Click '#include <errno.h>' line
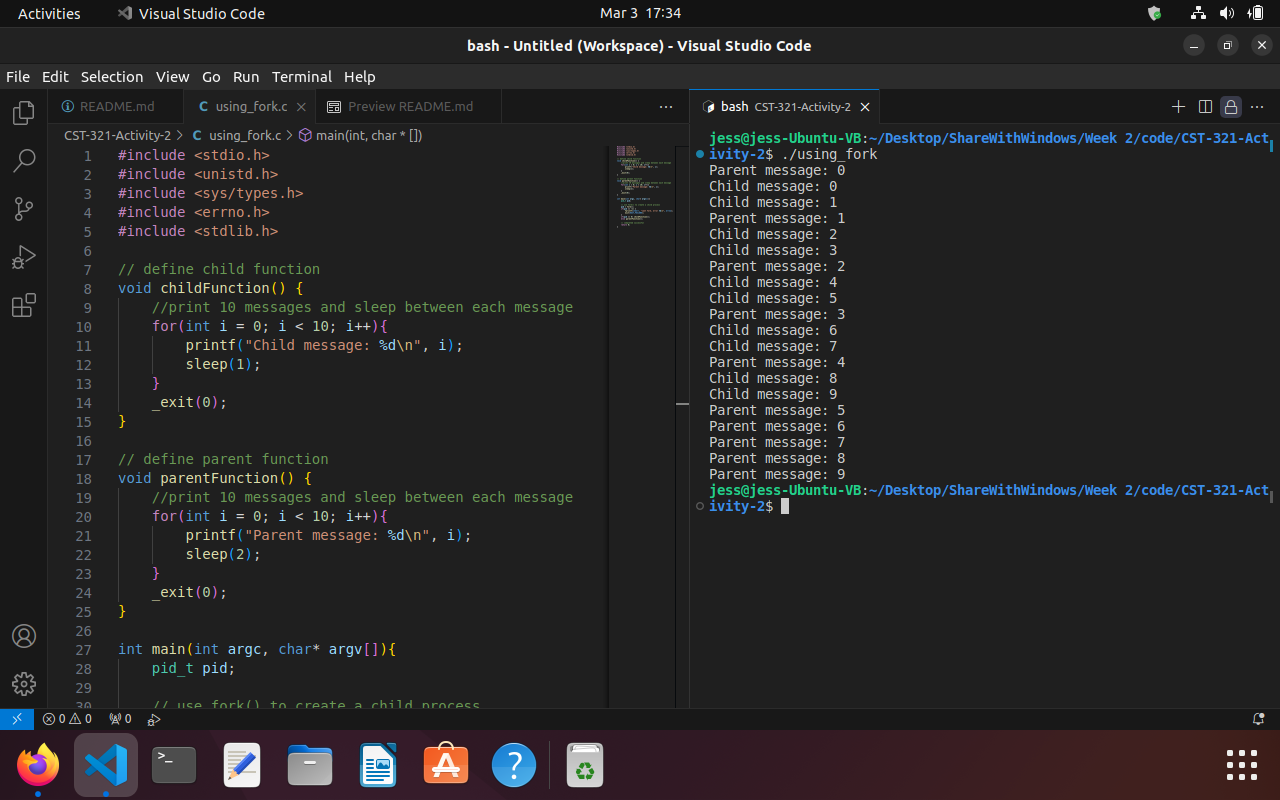1280x800 pixels. pyautogui.click(x=194, y=212)
